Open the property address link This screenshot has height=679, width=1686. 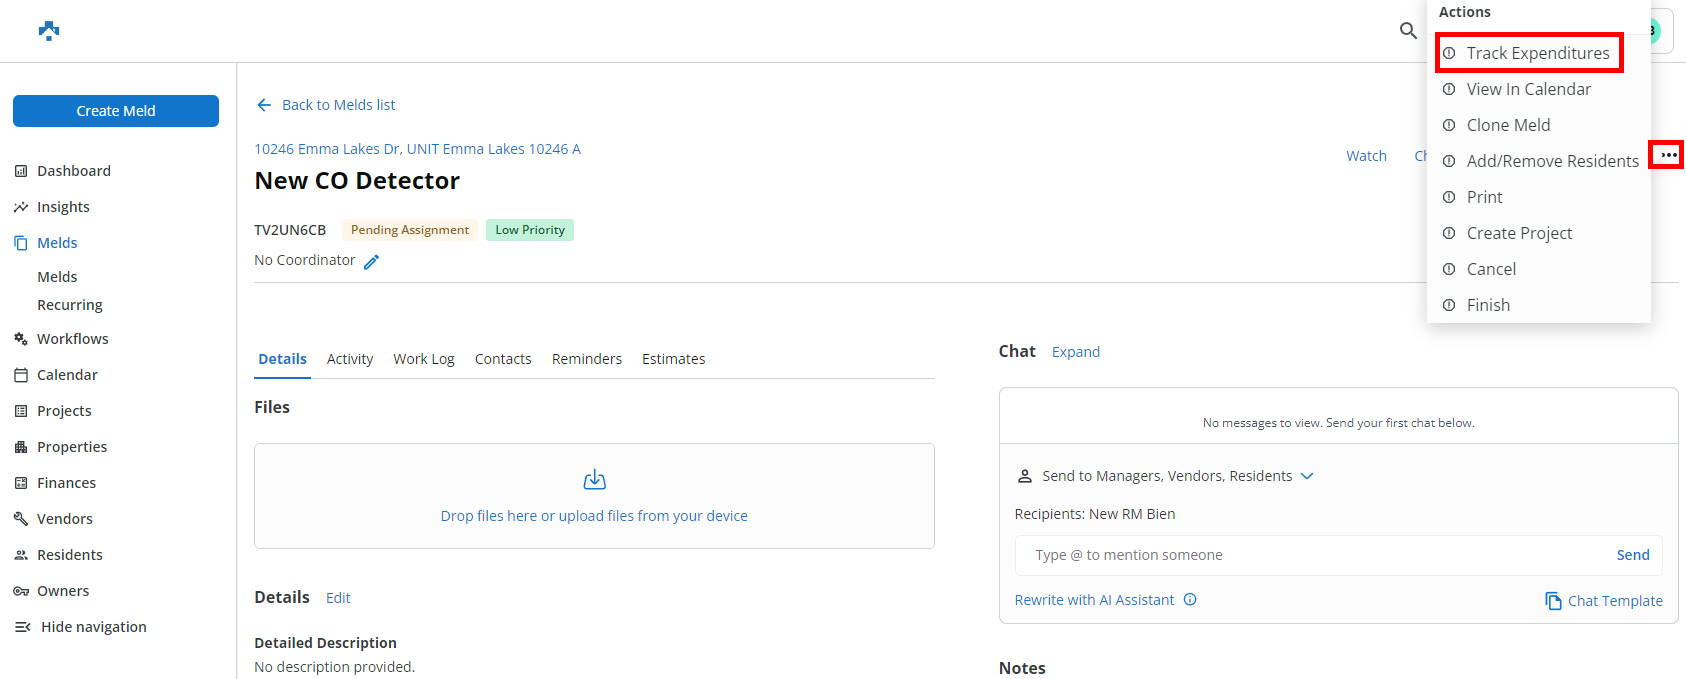click(417, 149)
